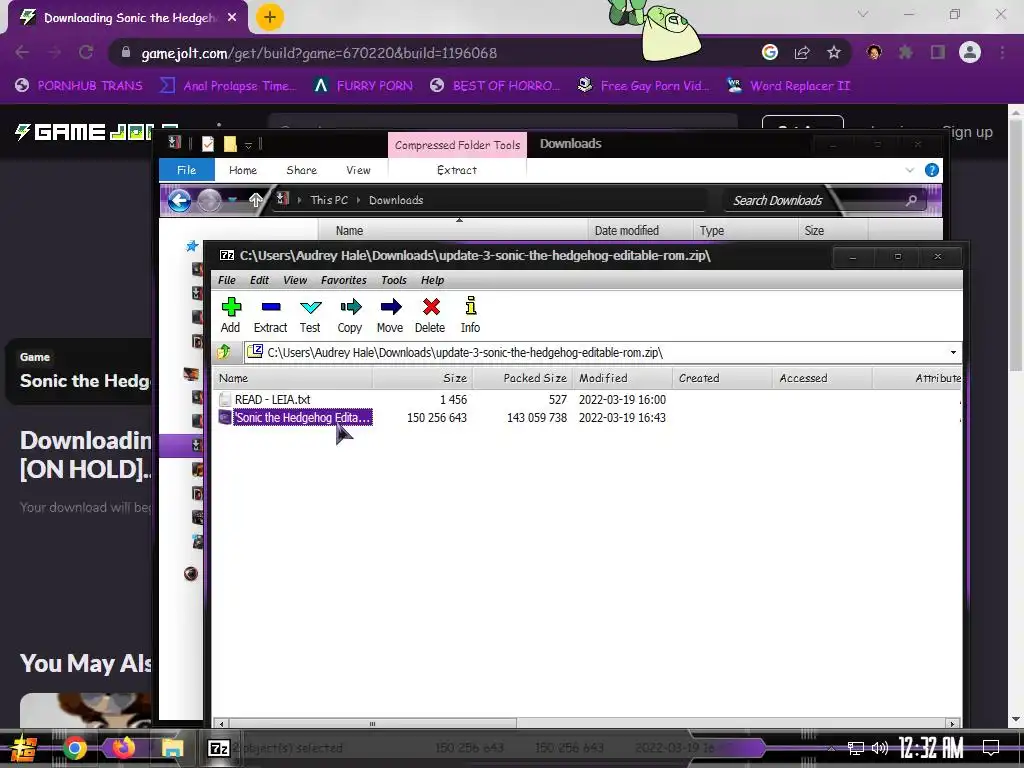The image size is (1024, 768).
Task: Sort by the Modified column in 7-Zip
Action: click(x=622, y=378)
